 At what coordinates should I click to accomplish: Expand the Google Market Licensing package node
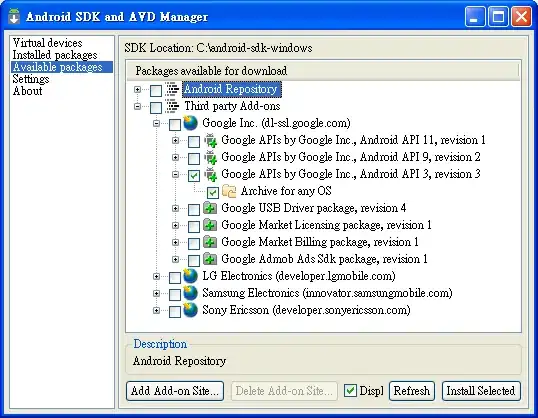175,225
